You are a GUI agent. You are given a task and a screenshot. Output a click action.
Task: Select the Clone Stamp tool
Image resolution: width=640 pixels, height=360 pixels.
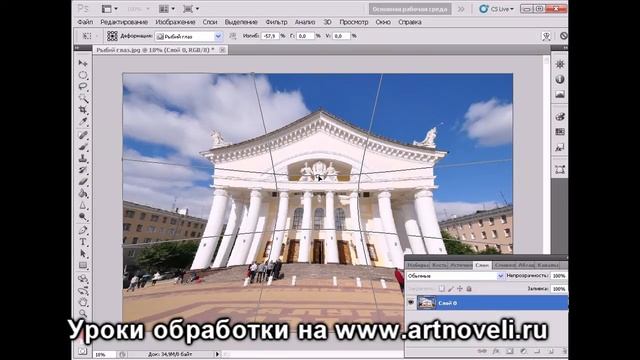click(83, 158)
